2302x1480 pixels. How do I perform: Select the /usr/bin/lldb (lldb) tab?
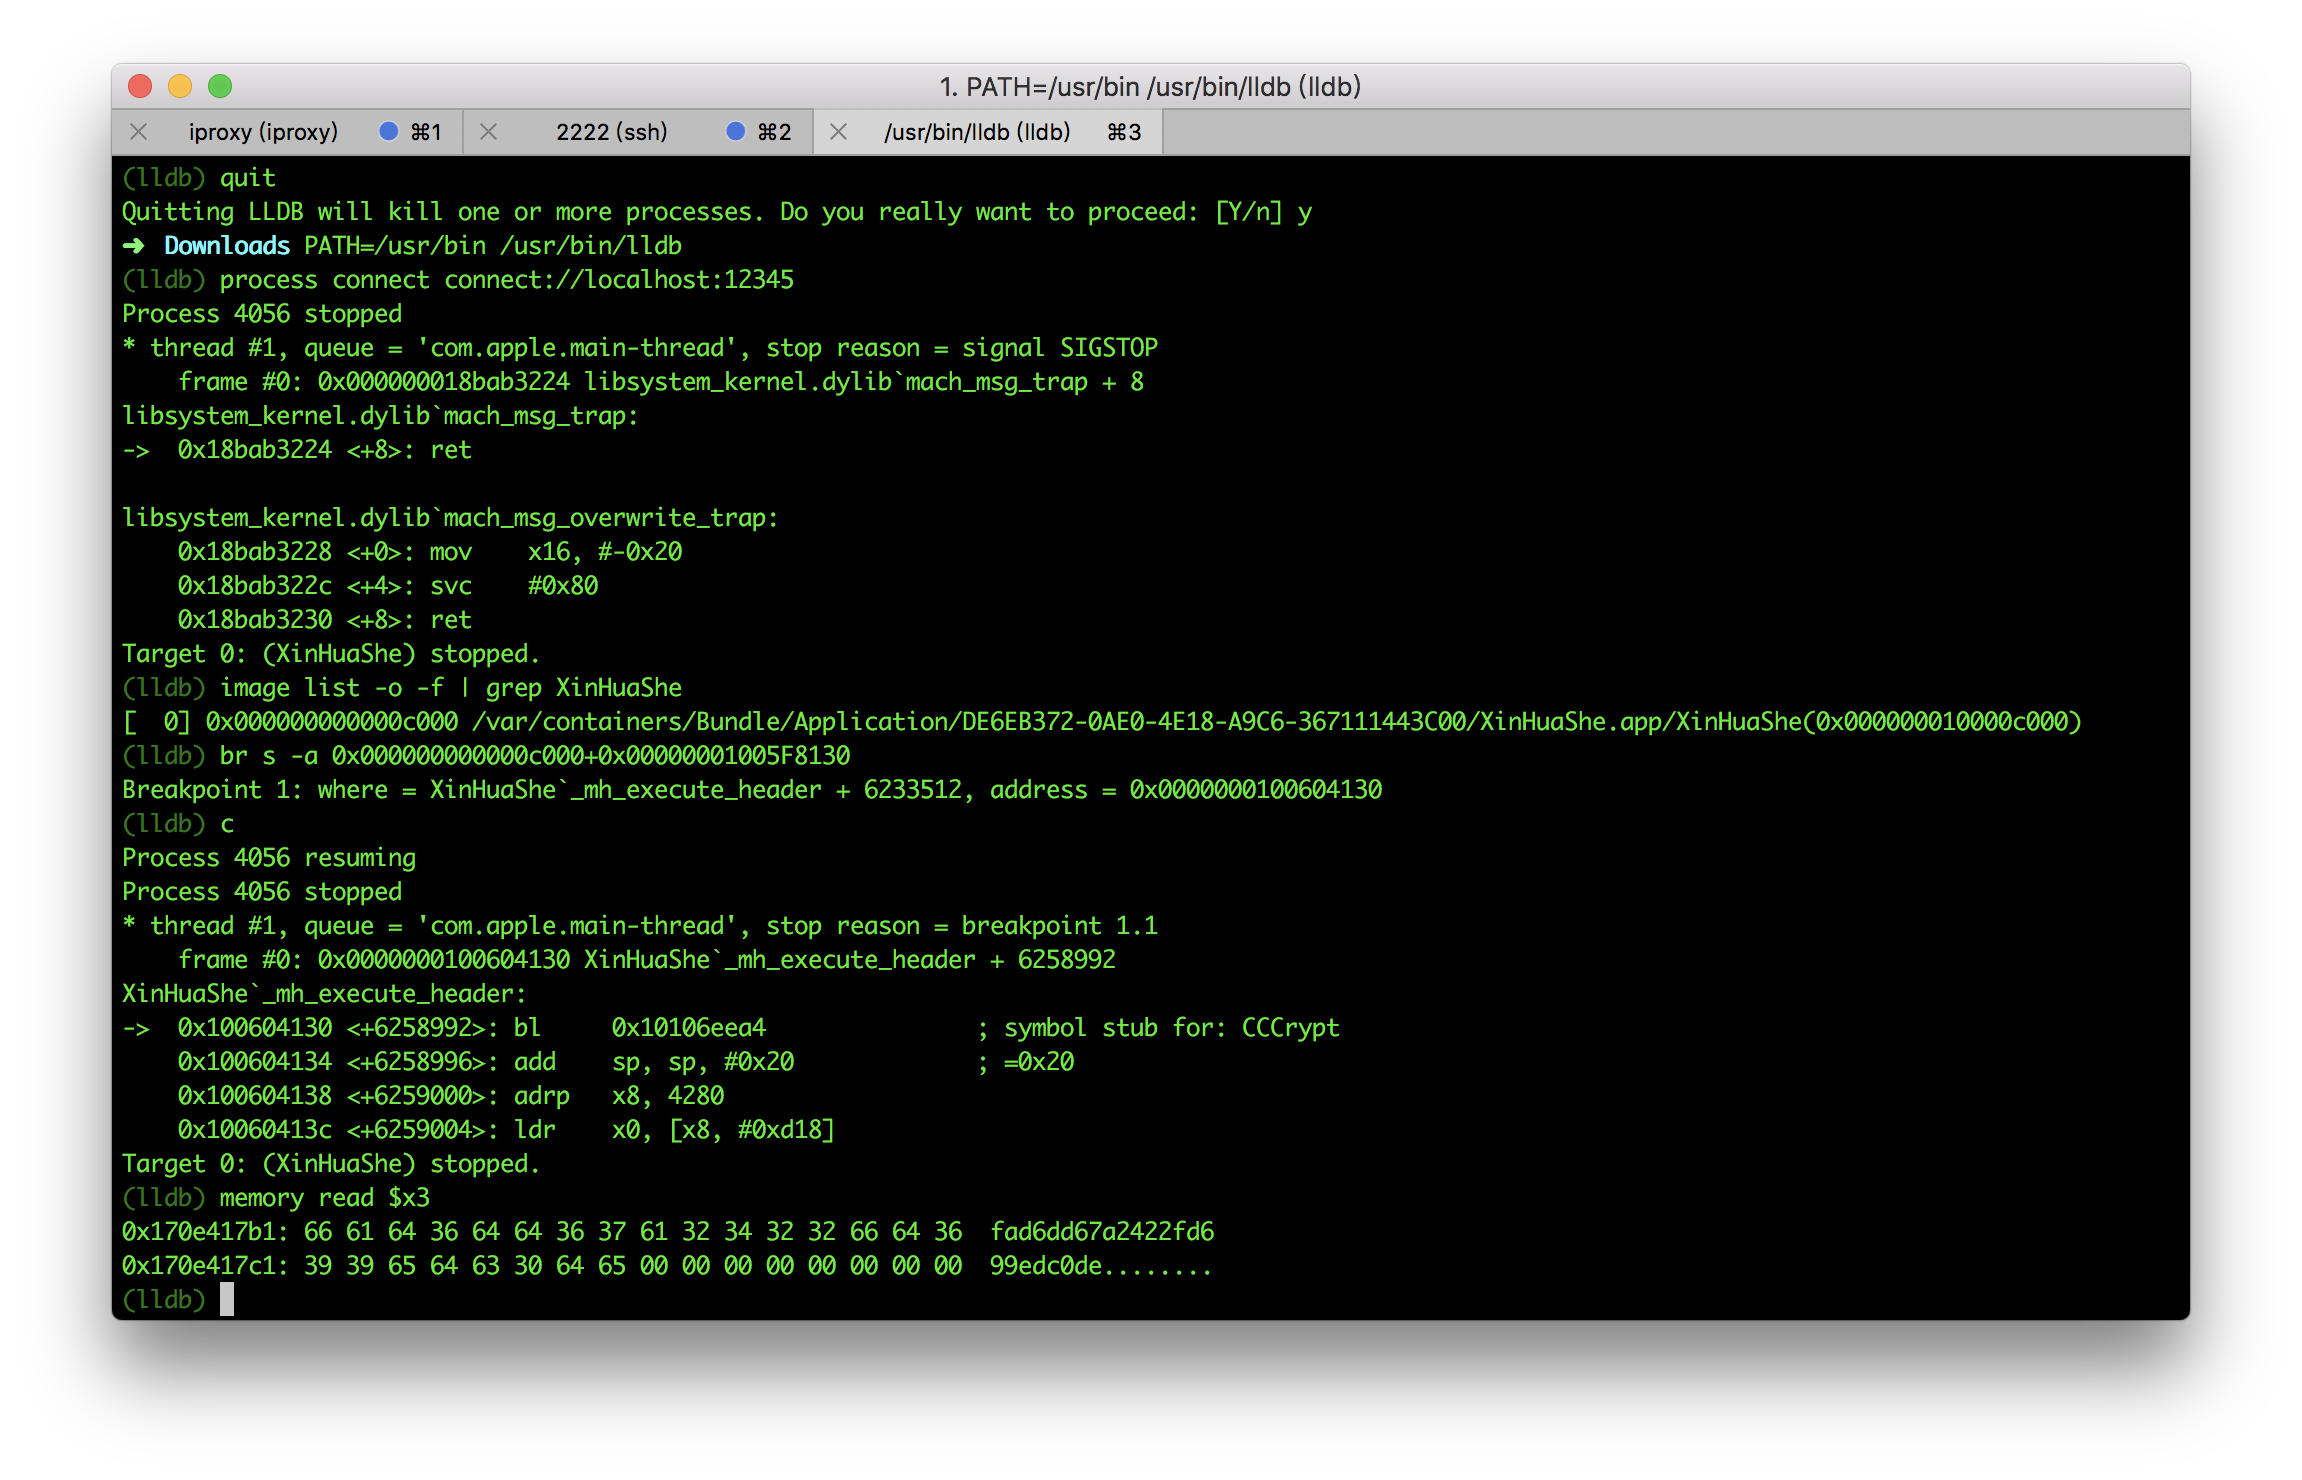[976, 132]
